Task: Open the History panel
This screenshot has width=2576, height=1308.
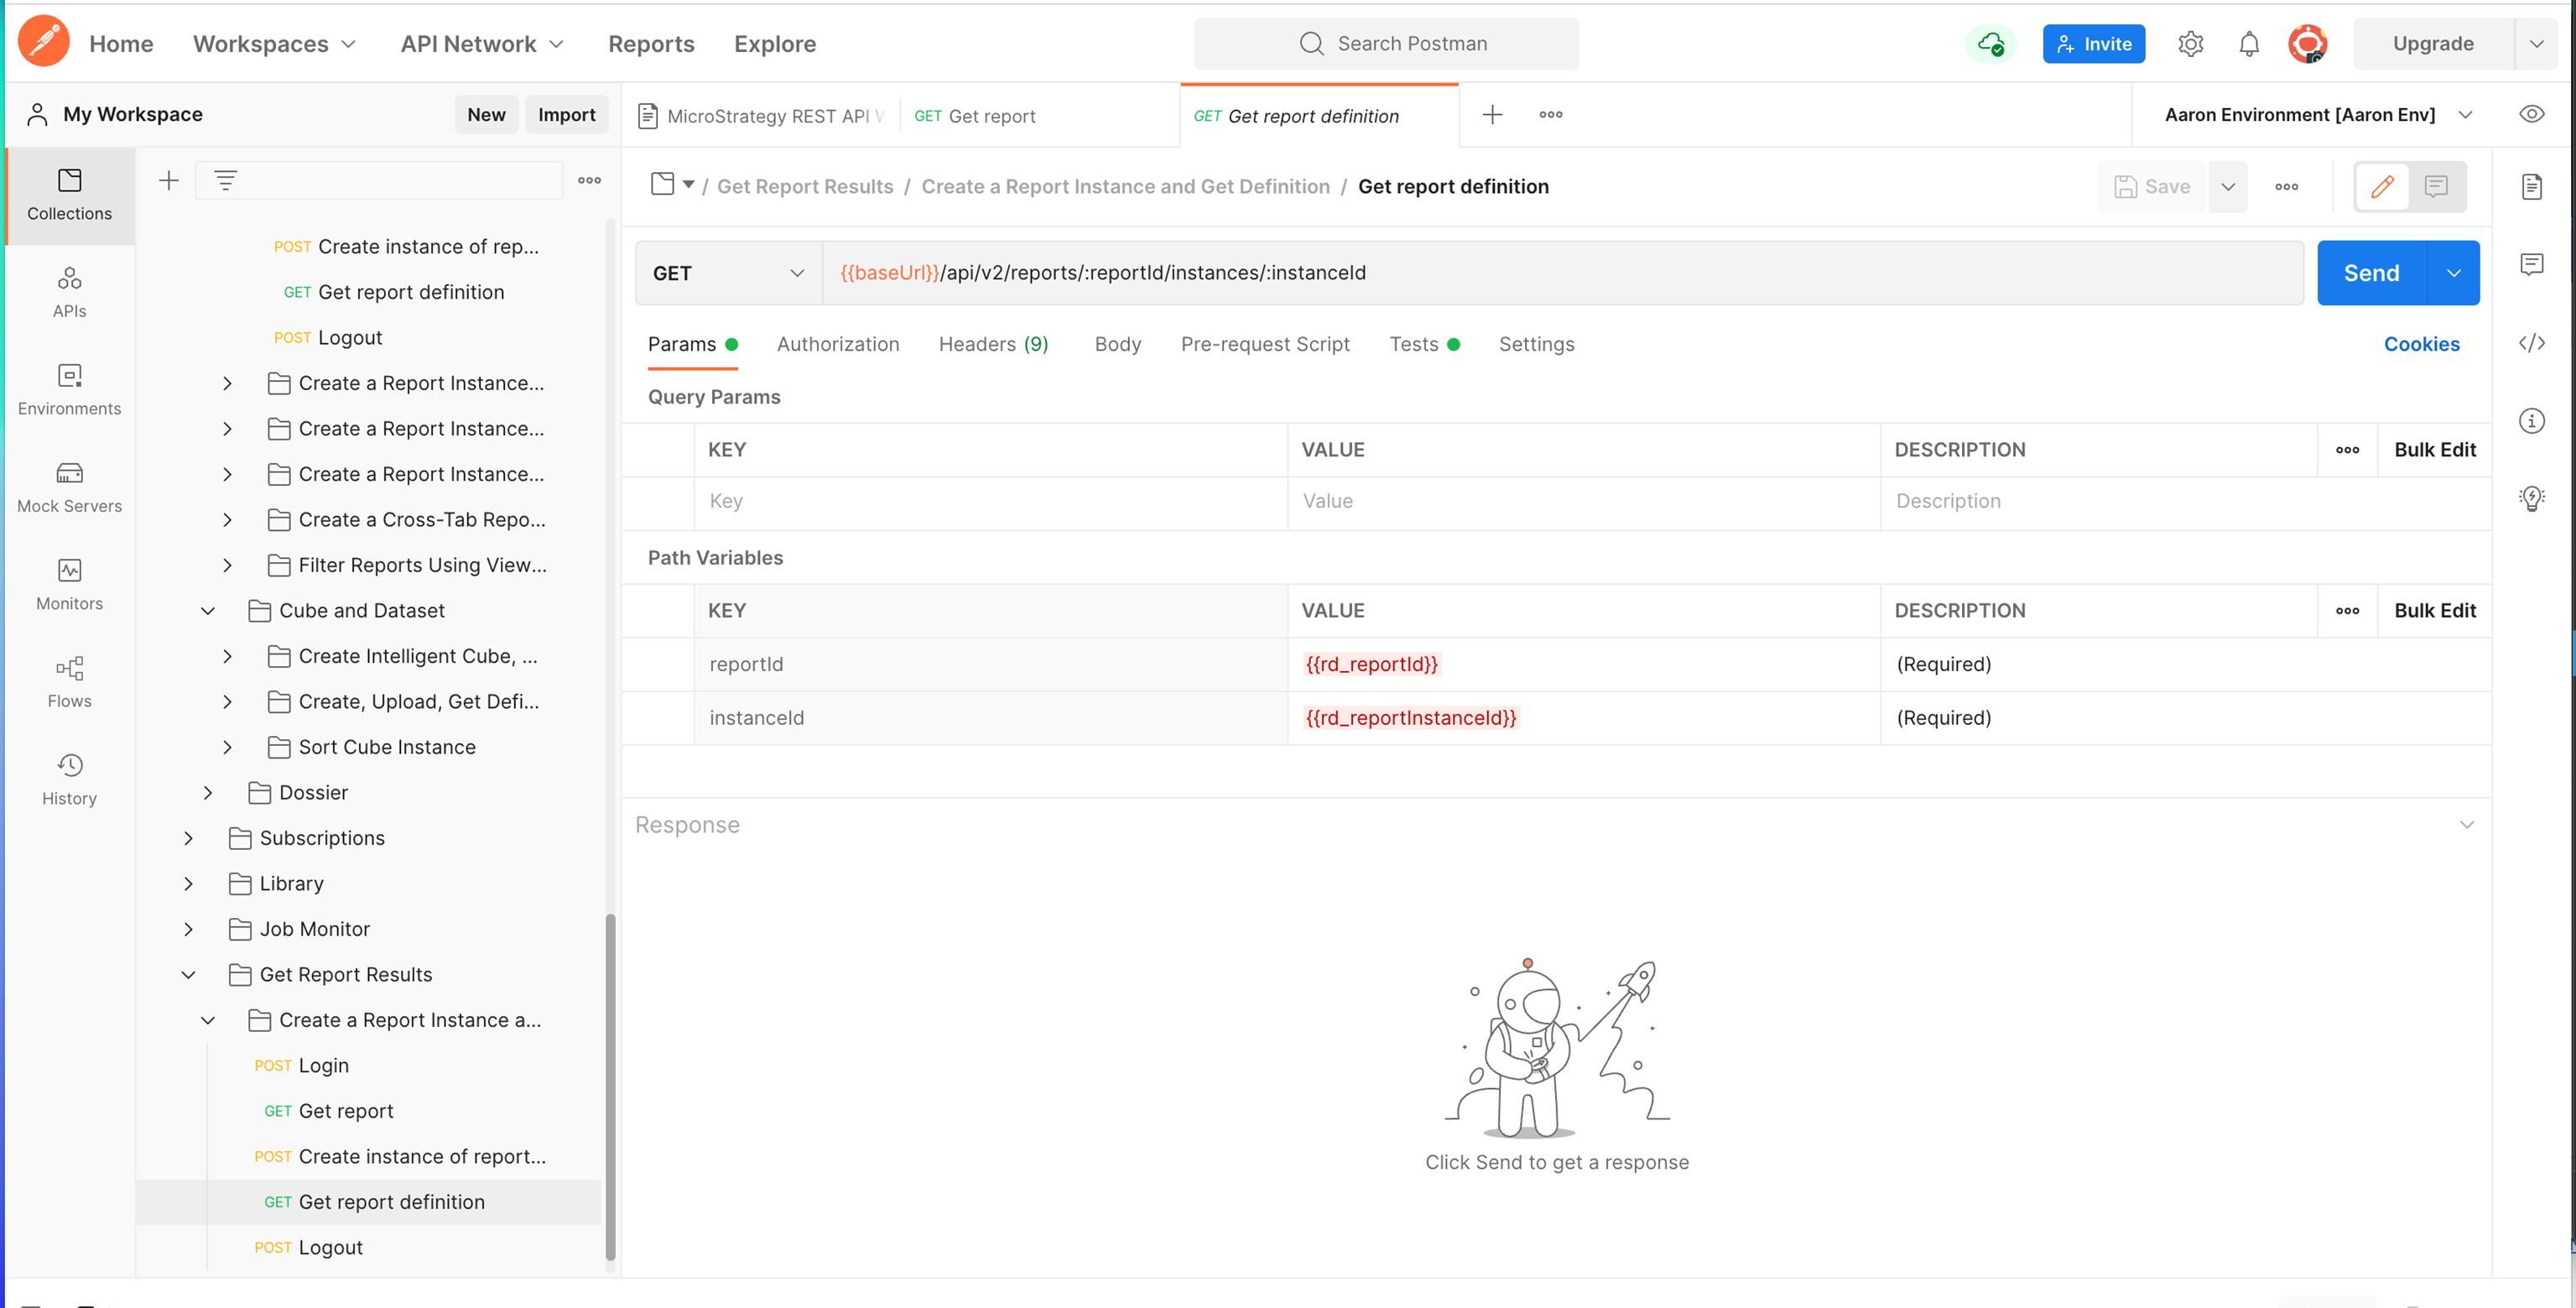Action: (x=69, y=779)
